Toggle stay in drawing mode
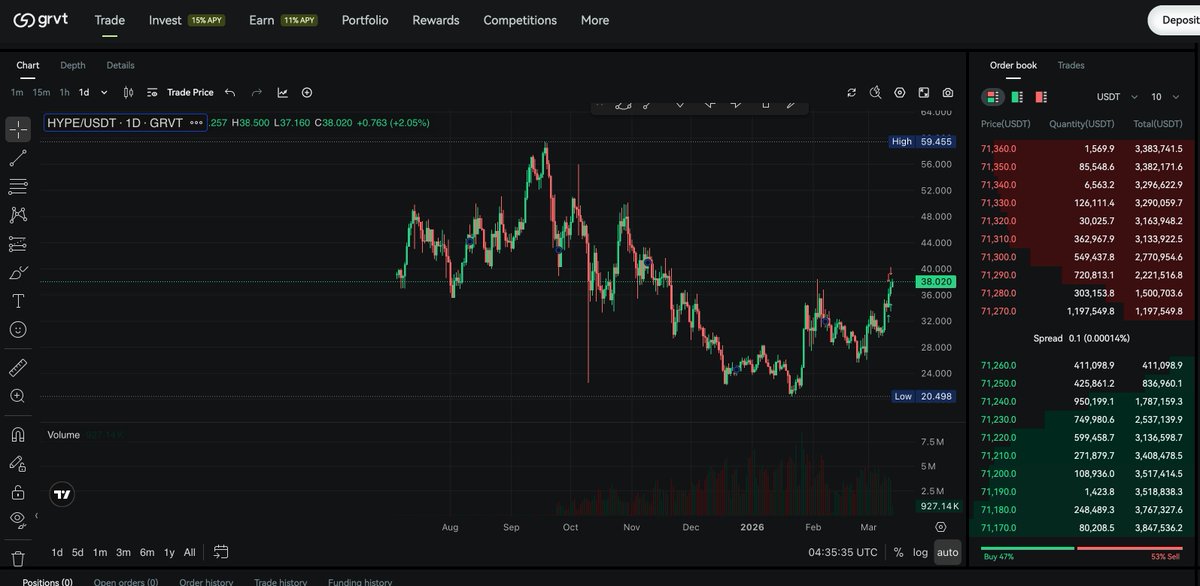The image size is (1200, 586). pos(18,463)
